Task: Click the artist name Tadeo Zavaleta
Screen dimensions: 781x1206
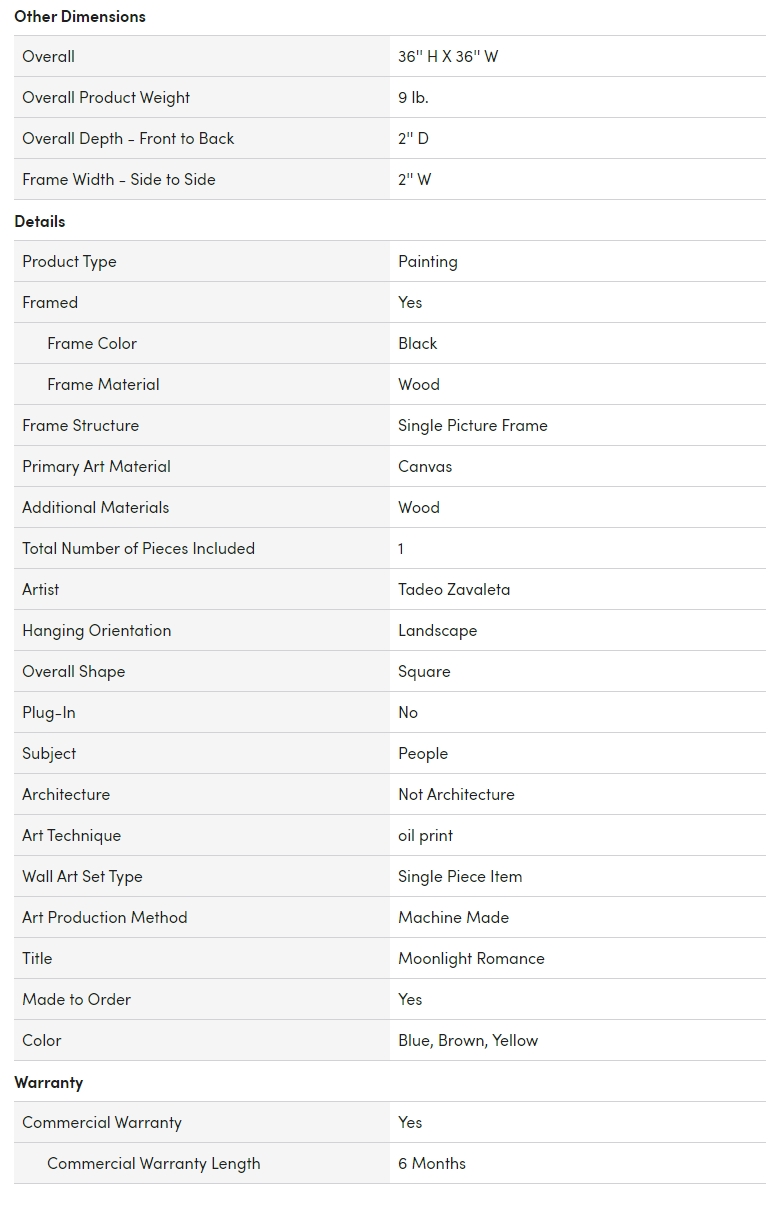Action: coord(454,589)
